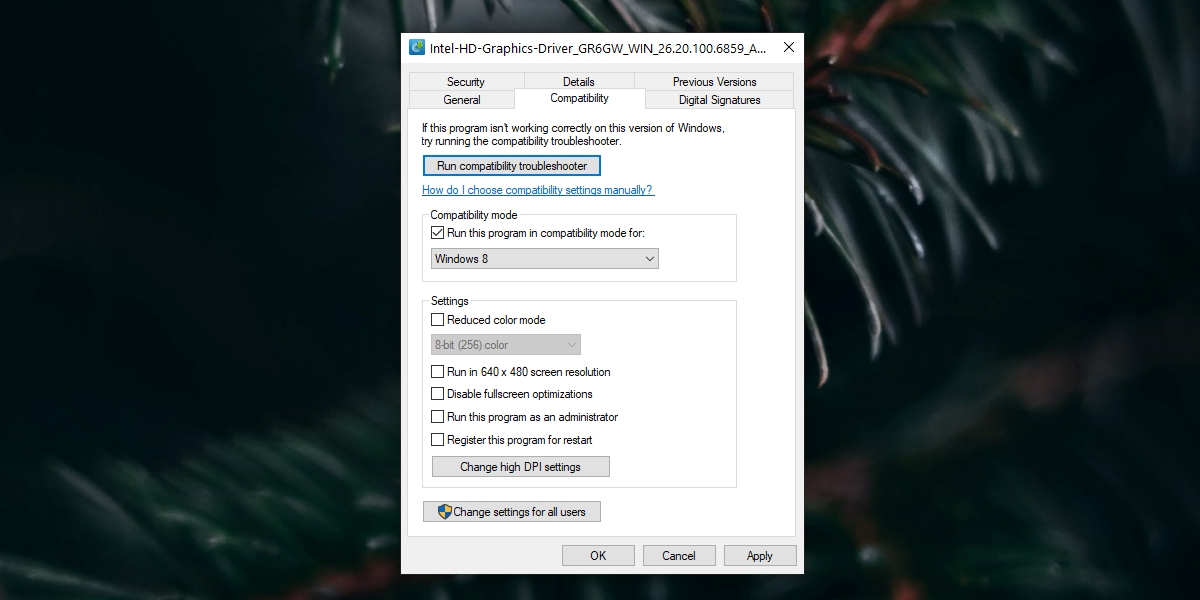
Task: Enable Register this program for restart
Action: 437,440
